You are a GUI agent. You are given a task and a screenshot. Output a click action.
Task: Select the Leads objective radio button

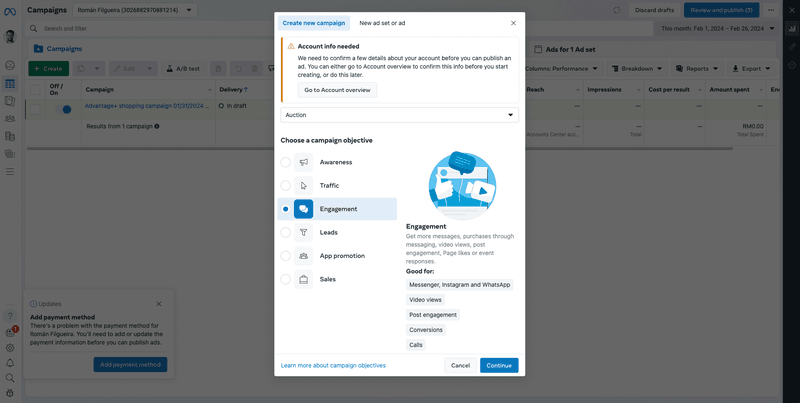(x=286, y=233)
